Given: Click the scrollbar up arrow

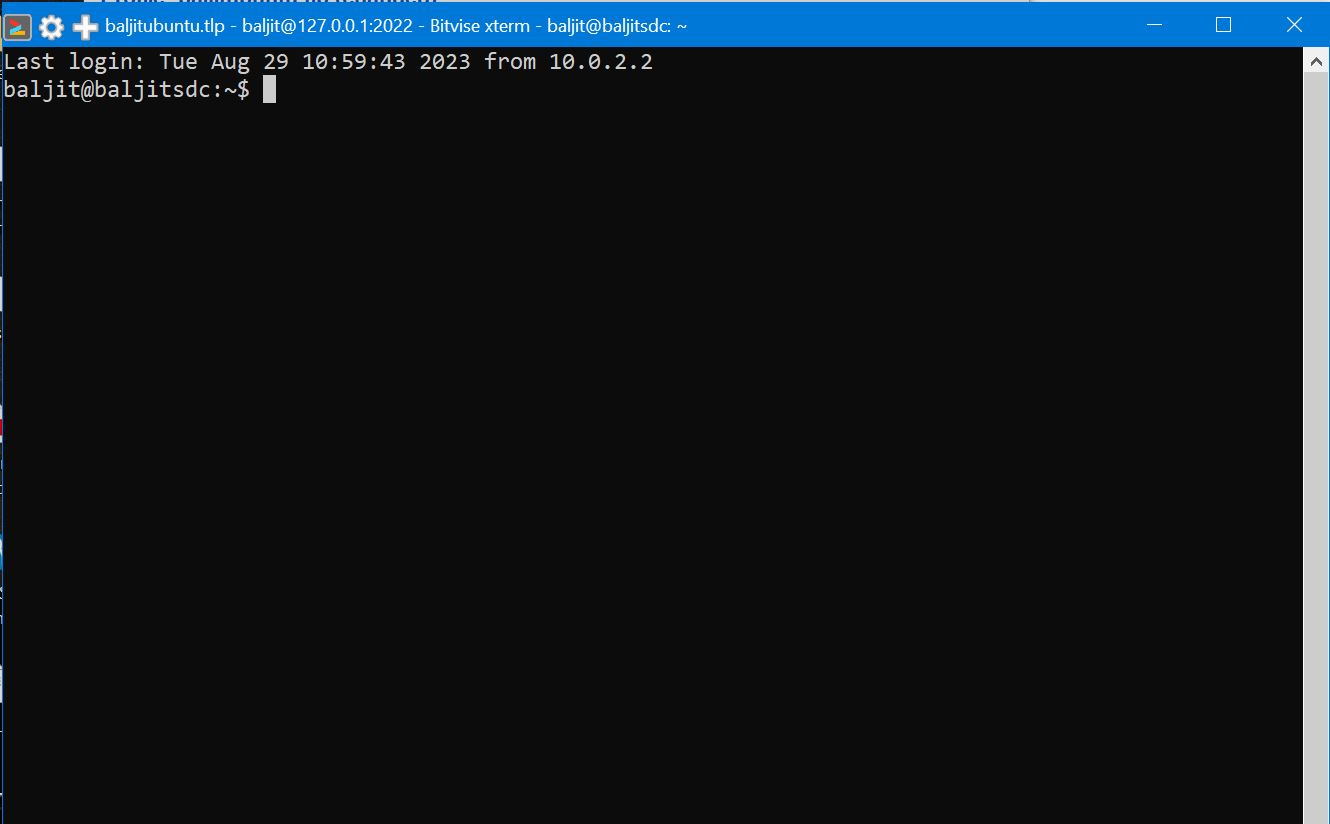Looking at the screenshot, I should pyautogui.click(x=1317, y=61).
